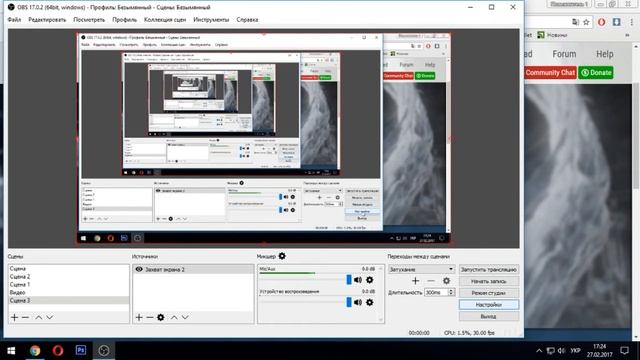Click Запустить трансляцию button
Screen dimensions: 640x360
click(x=489, y=269)
